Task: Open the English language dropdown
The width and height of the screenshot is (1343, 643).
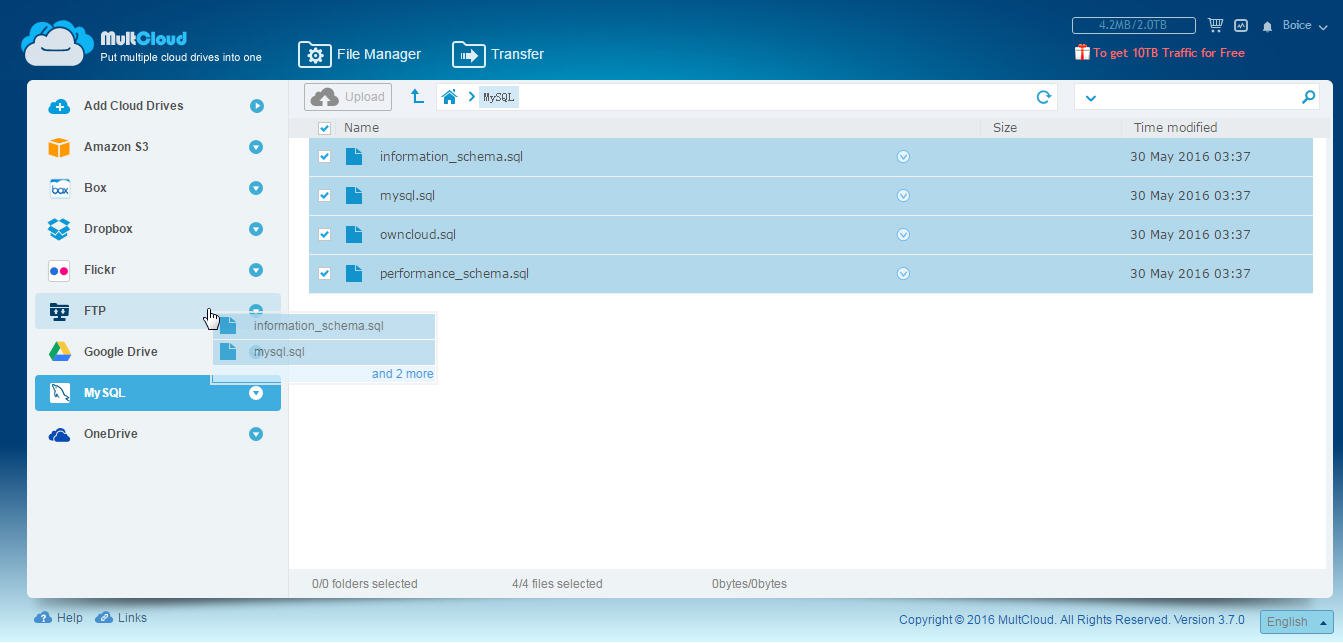Action: point(1296,621)
